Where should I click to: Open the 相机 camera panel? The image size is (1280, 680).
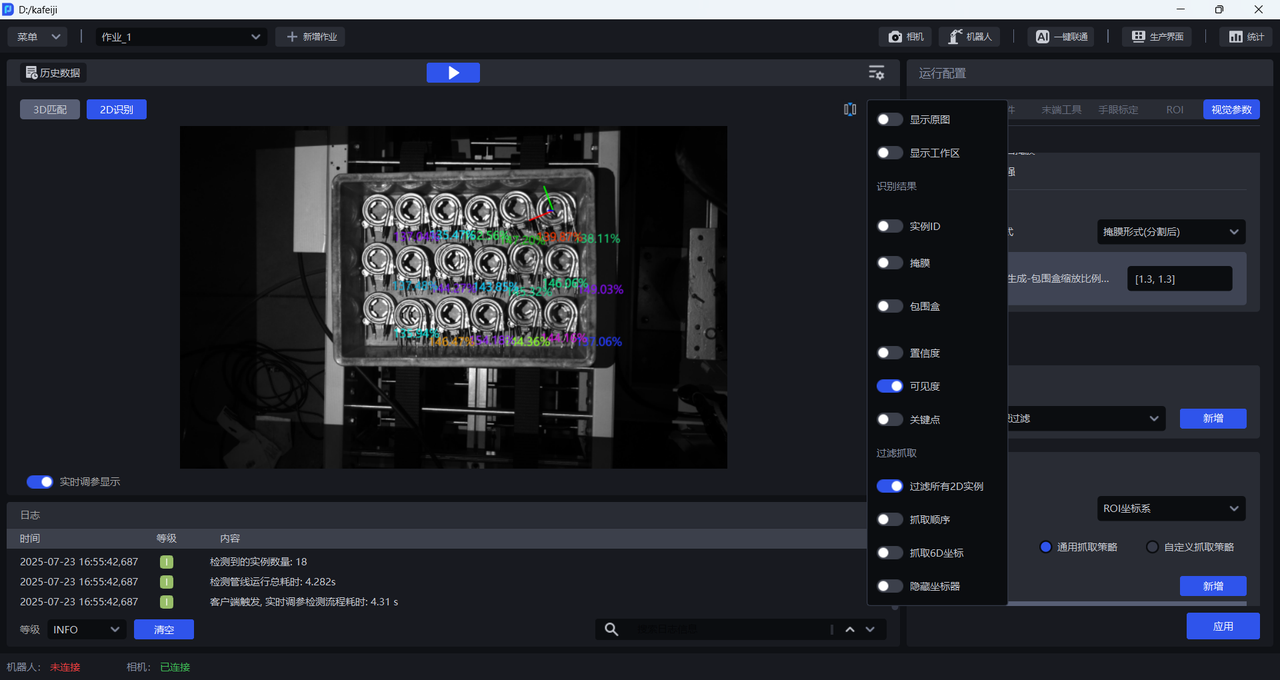click(905, 37)
